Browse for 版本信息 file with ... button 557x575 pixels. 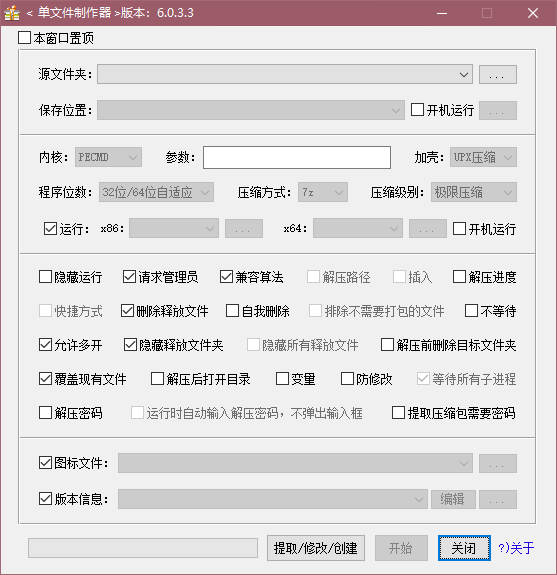498,499
